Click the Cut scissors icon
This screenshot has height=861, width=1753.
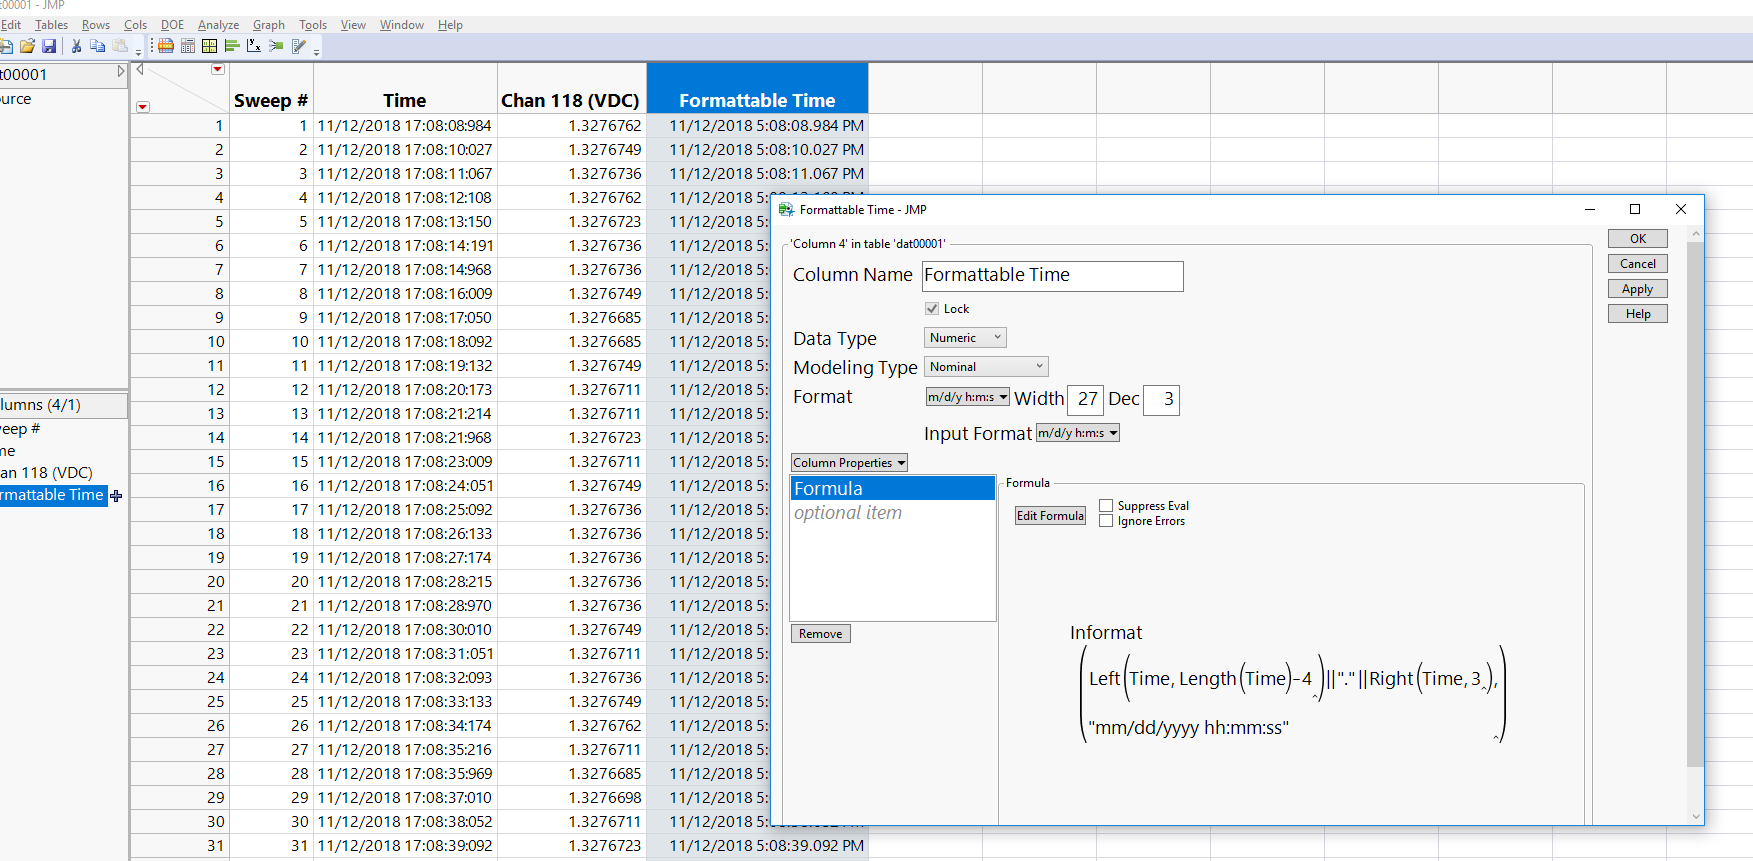pos(76,46)
